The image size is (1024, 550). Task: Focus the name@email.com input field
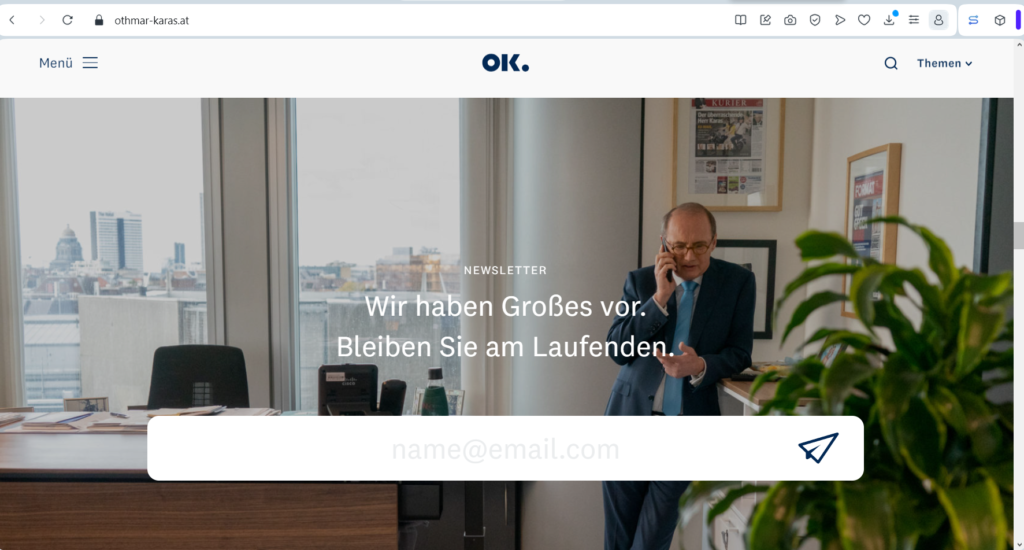pyautogui.click(x=505, y=449)
